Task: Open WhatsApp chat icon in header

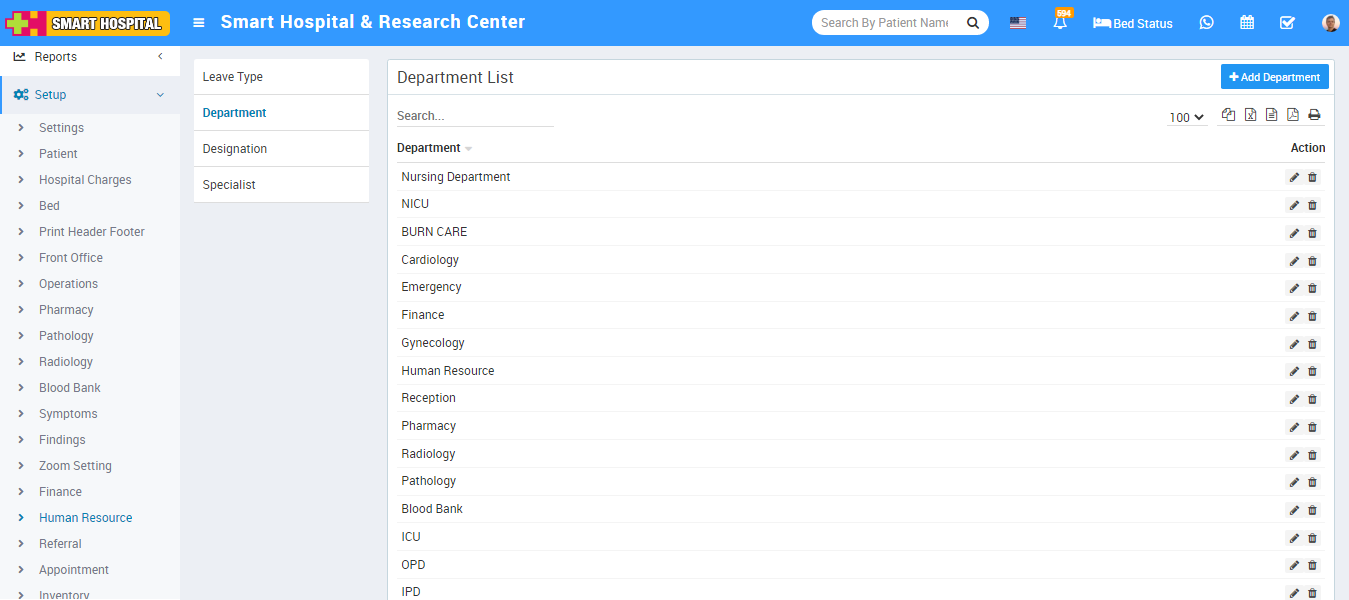Action: click(x=1206, y=23)
